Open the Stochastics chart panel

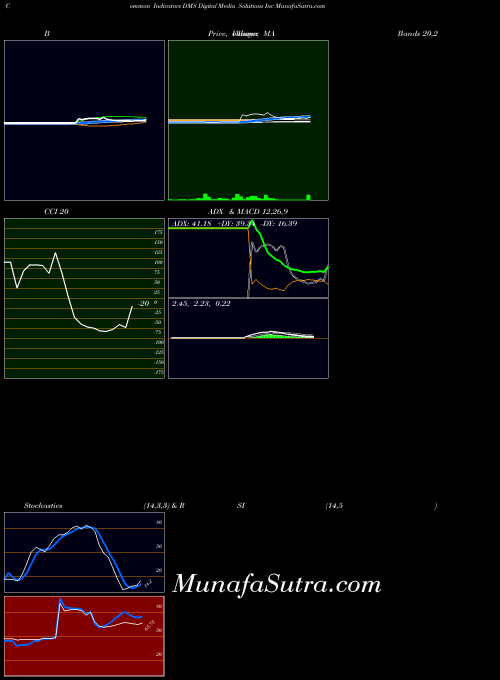[85, 552]
